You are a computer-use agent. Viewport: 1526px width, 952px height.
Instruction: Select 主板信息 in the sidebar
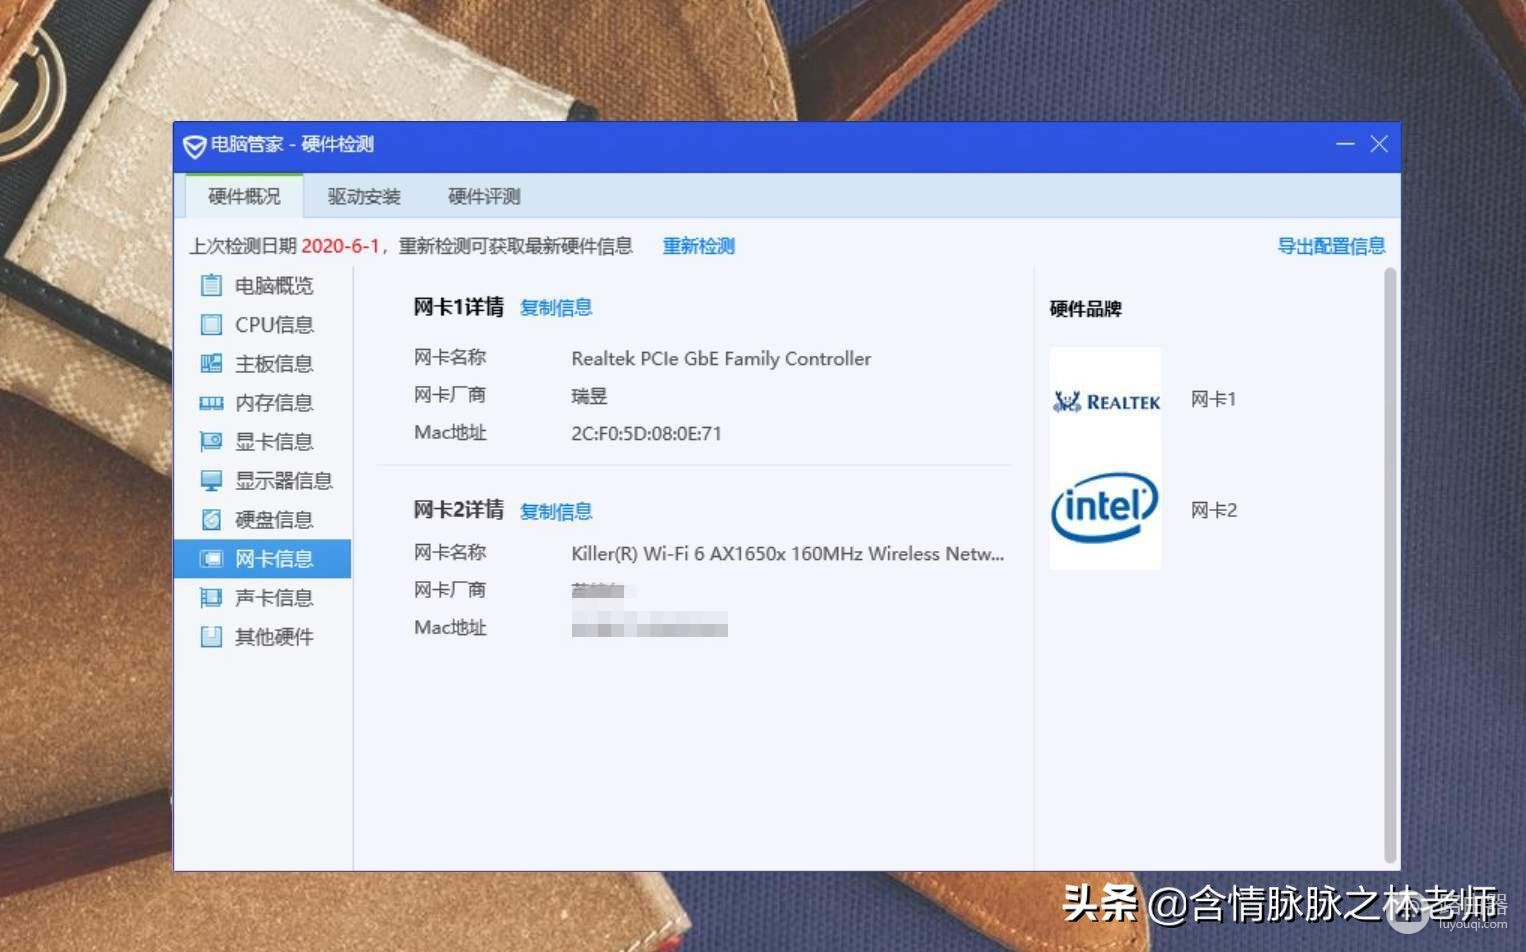coord(263,363)
